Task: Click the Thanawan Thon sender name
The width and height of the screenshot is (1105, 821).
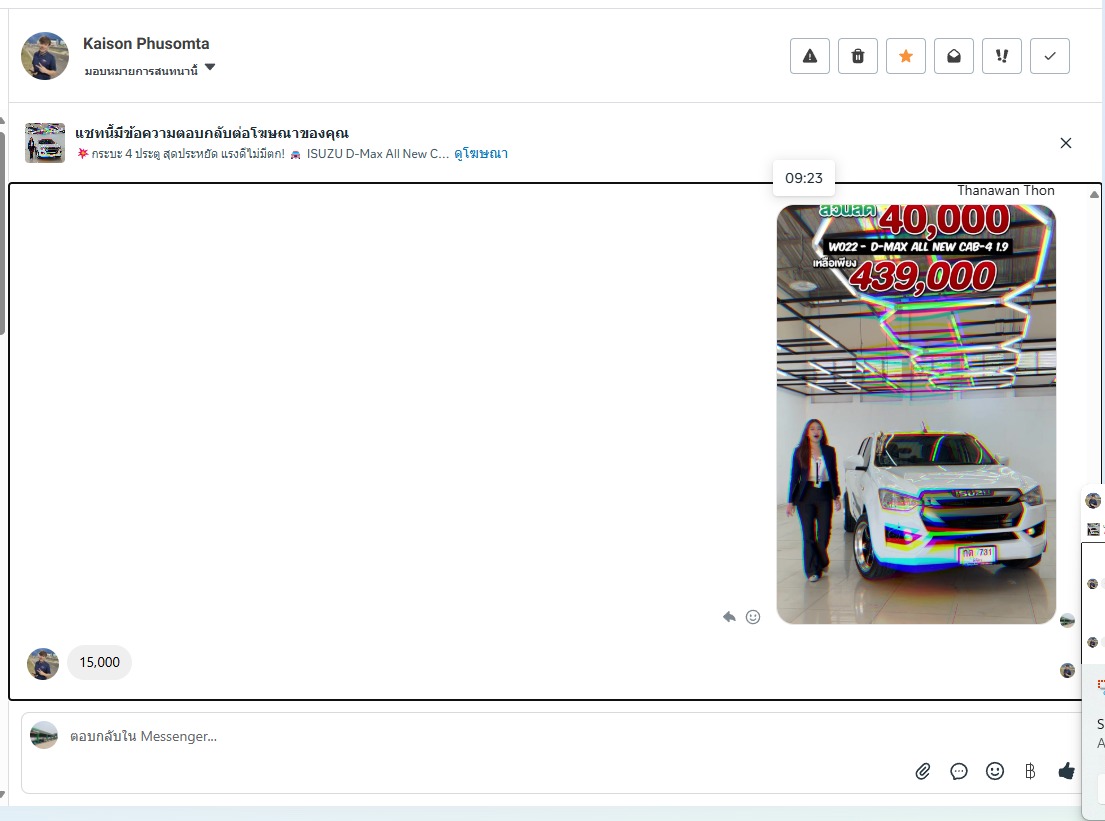Action: (1006, 190)
